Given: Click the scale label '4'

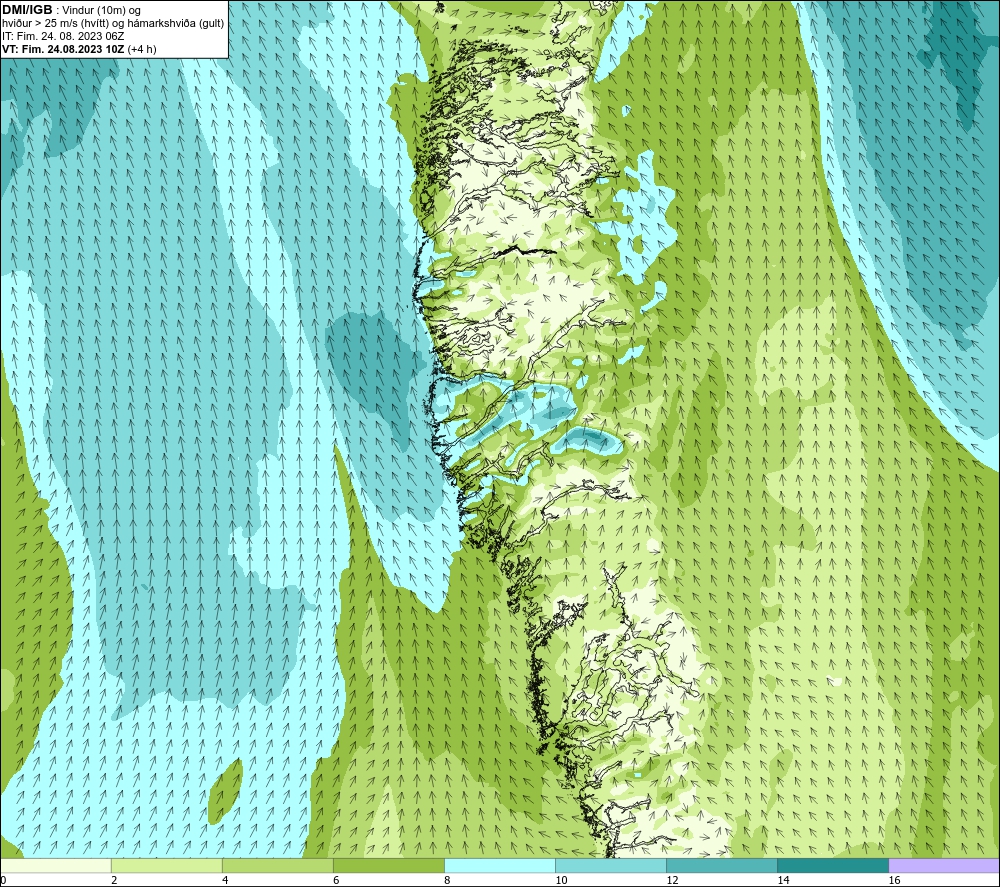Looking at the screenshot, I should coord(224,881).
